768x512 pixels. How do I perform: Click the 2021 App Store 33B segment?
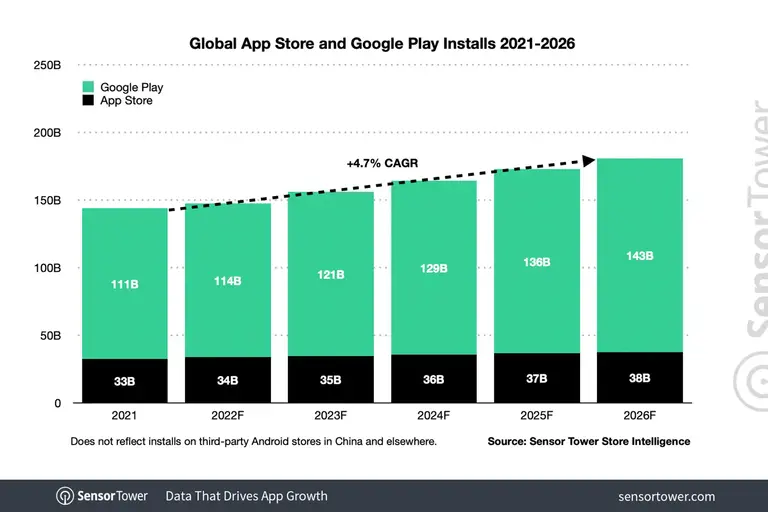click(124, 381)
